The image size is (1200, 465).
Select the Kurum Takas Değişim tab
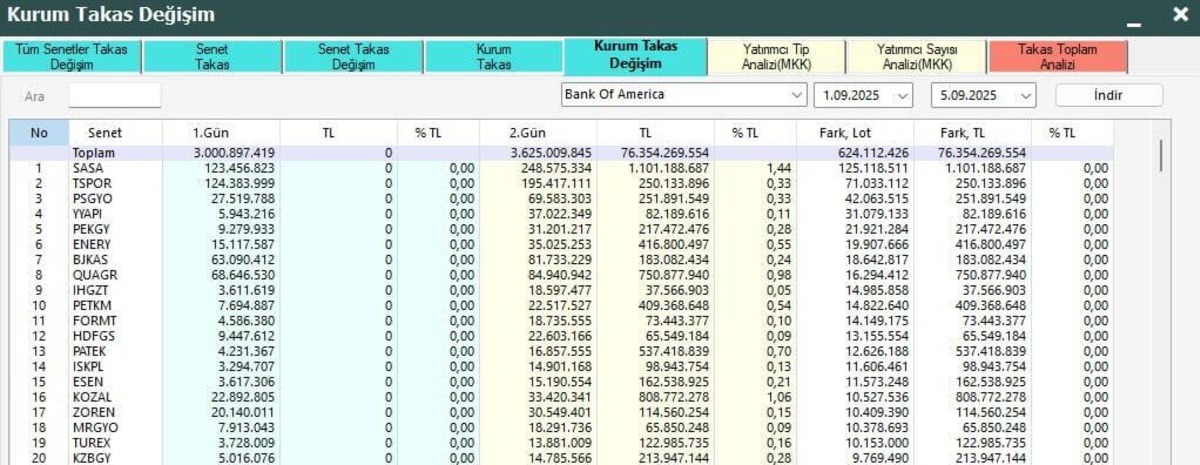636,56
